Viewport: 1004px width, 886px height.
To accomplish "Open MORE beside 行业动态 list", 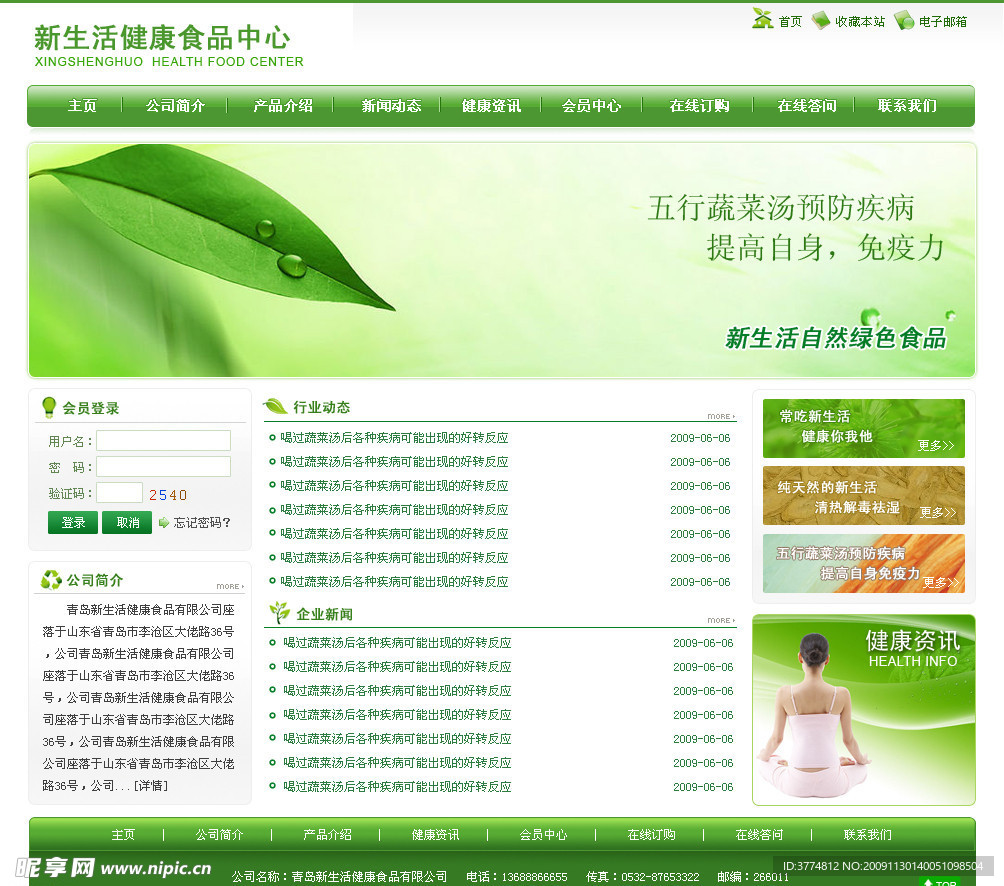I will tap(718, 416).
